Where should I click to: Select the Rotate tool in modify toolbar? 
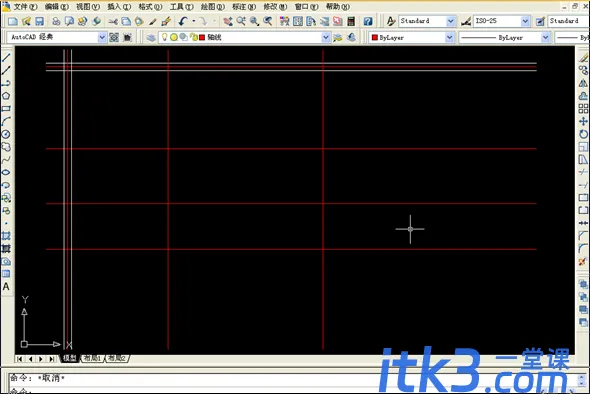coord(583,134)
